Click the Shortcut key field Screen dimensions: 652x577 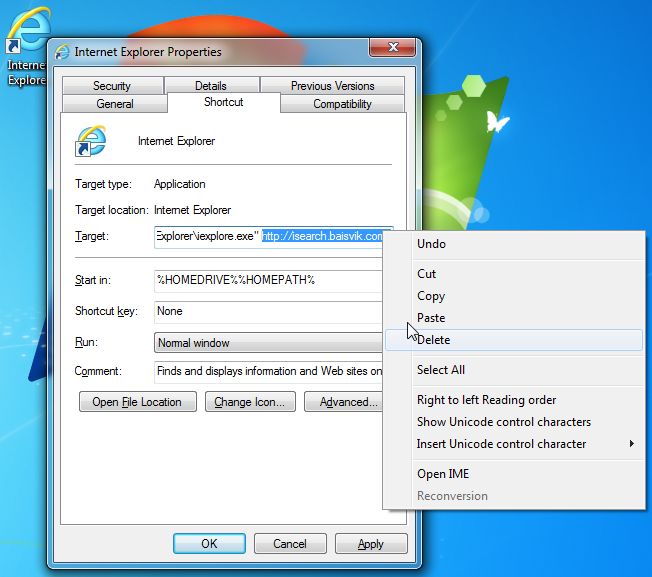[269, 312]
